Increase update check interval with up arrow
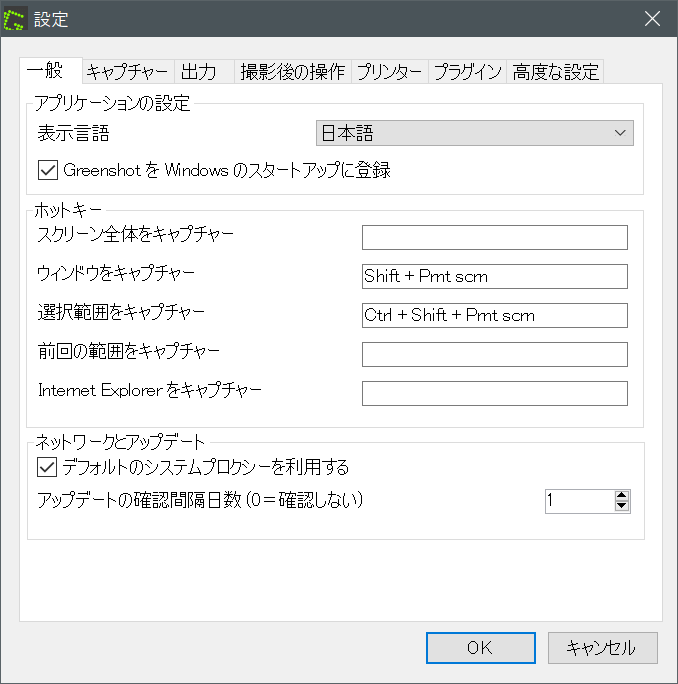The image size is (678, 684). click(622, 496)
